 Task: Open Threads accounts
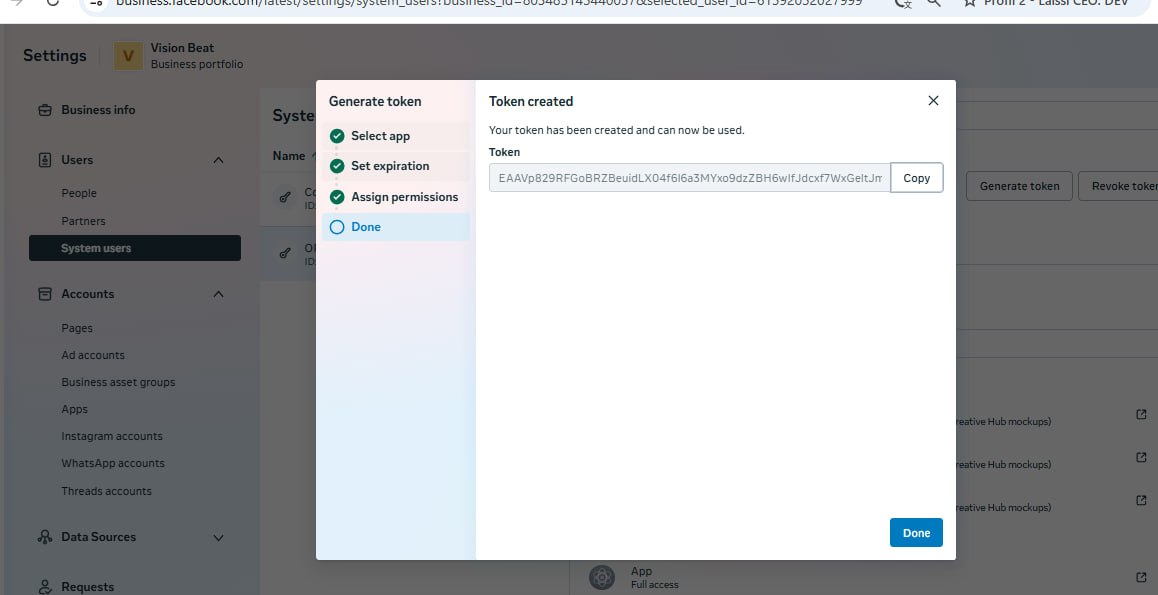click(106, 491)
